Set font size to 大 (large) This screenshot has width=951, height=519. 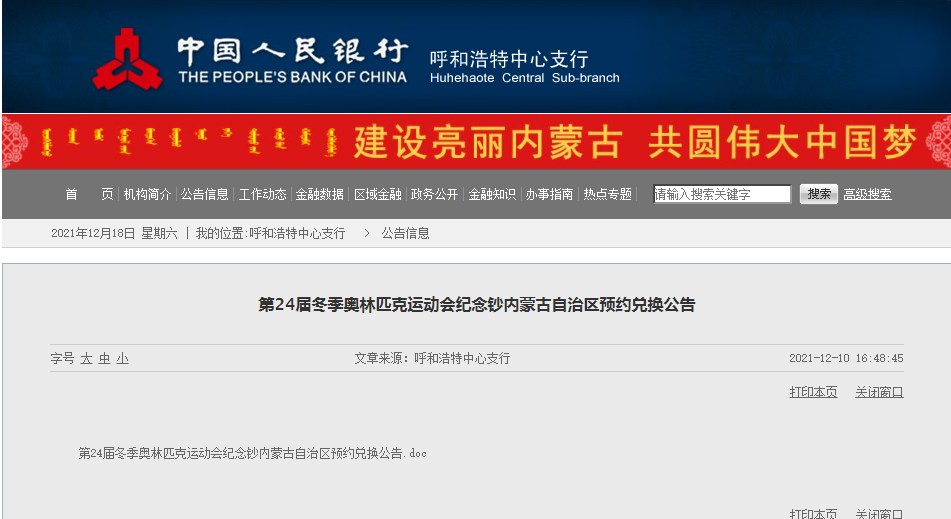click(x=86, y=358)
